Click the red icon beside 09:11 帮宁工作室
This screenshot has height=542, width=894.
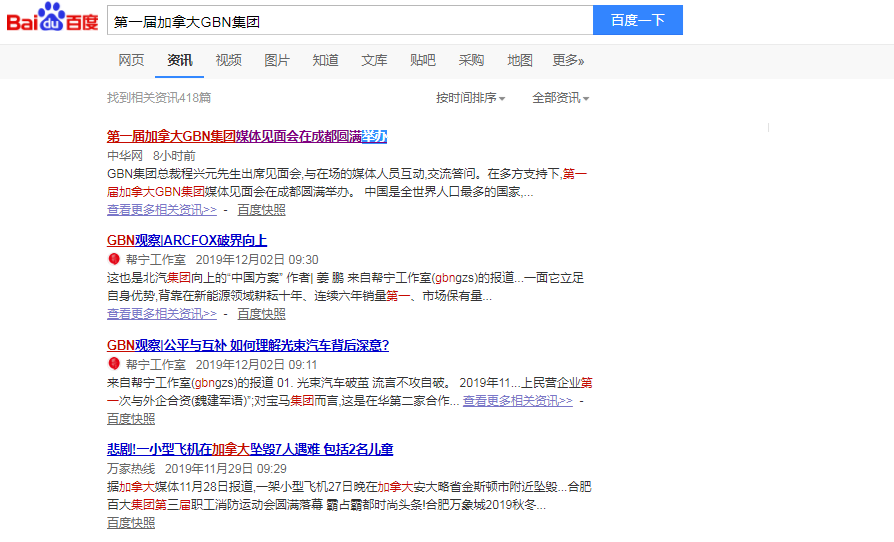click(x=113, y=365)
